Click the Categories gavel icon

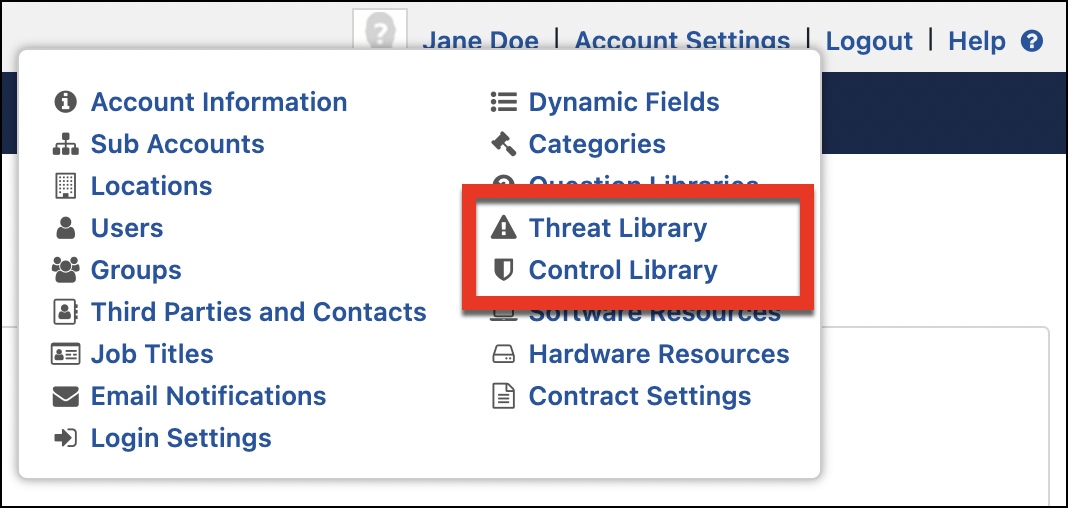pyautogui.click(x=503, y=144)
